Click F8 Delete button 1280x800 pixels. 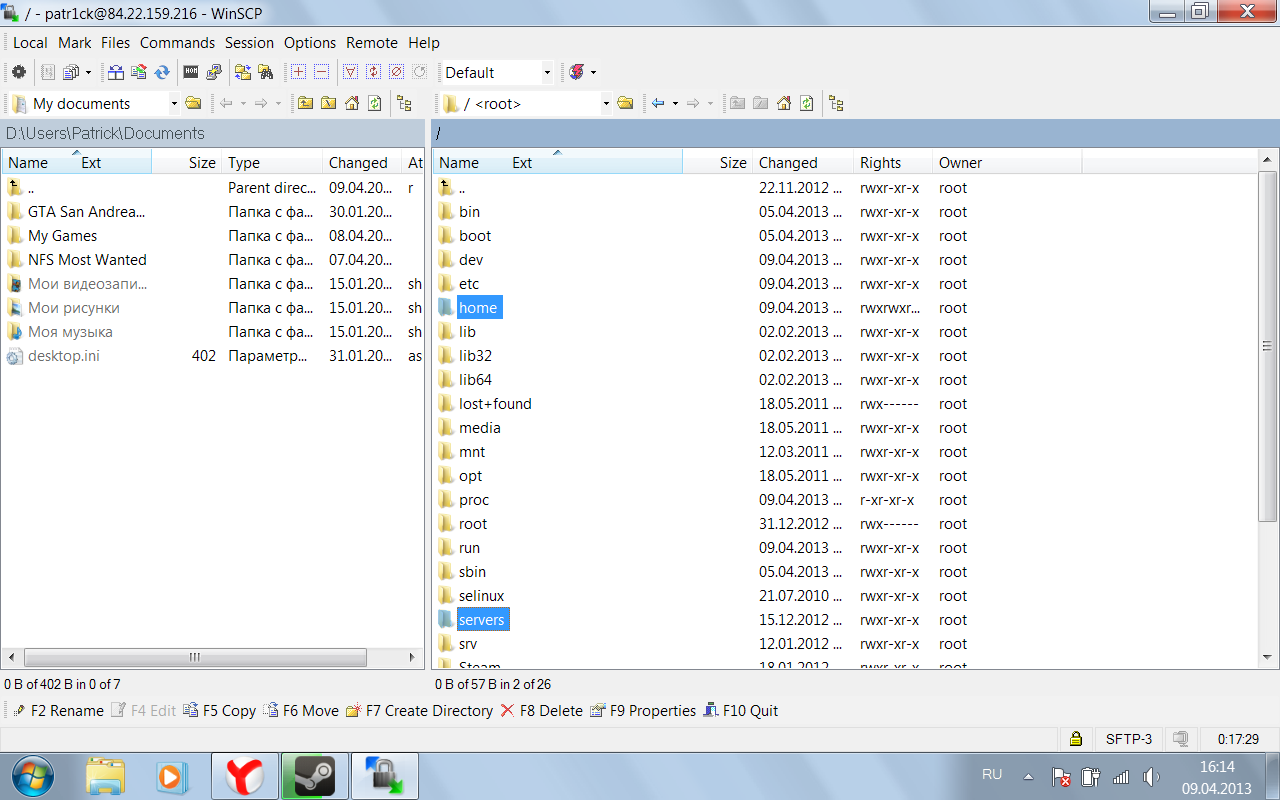point(541,711)
